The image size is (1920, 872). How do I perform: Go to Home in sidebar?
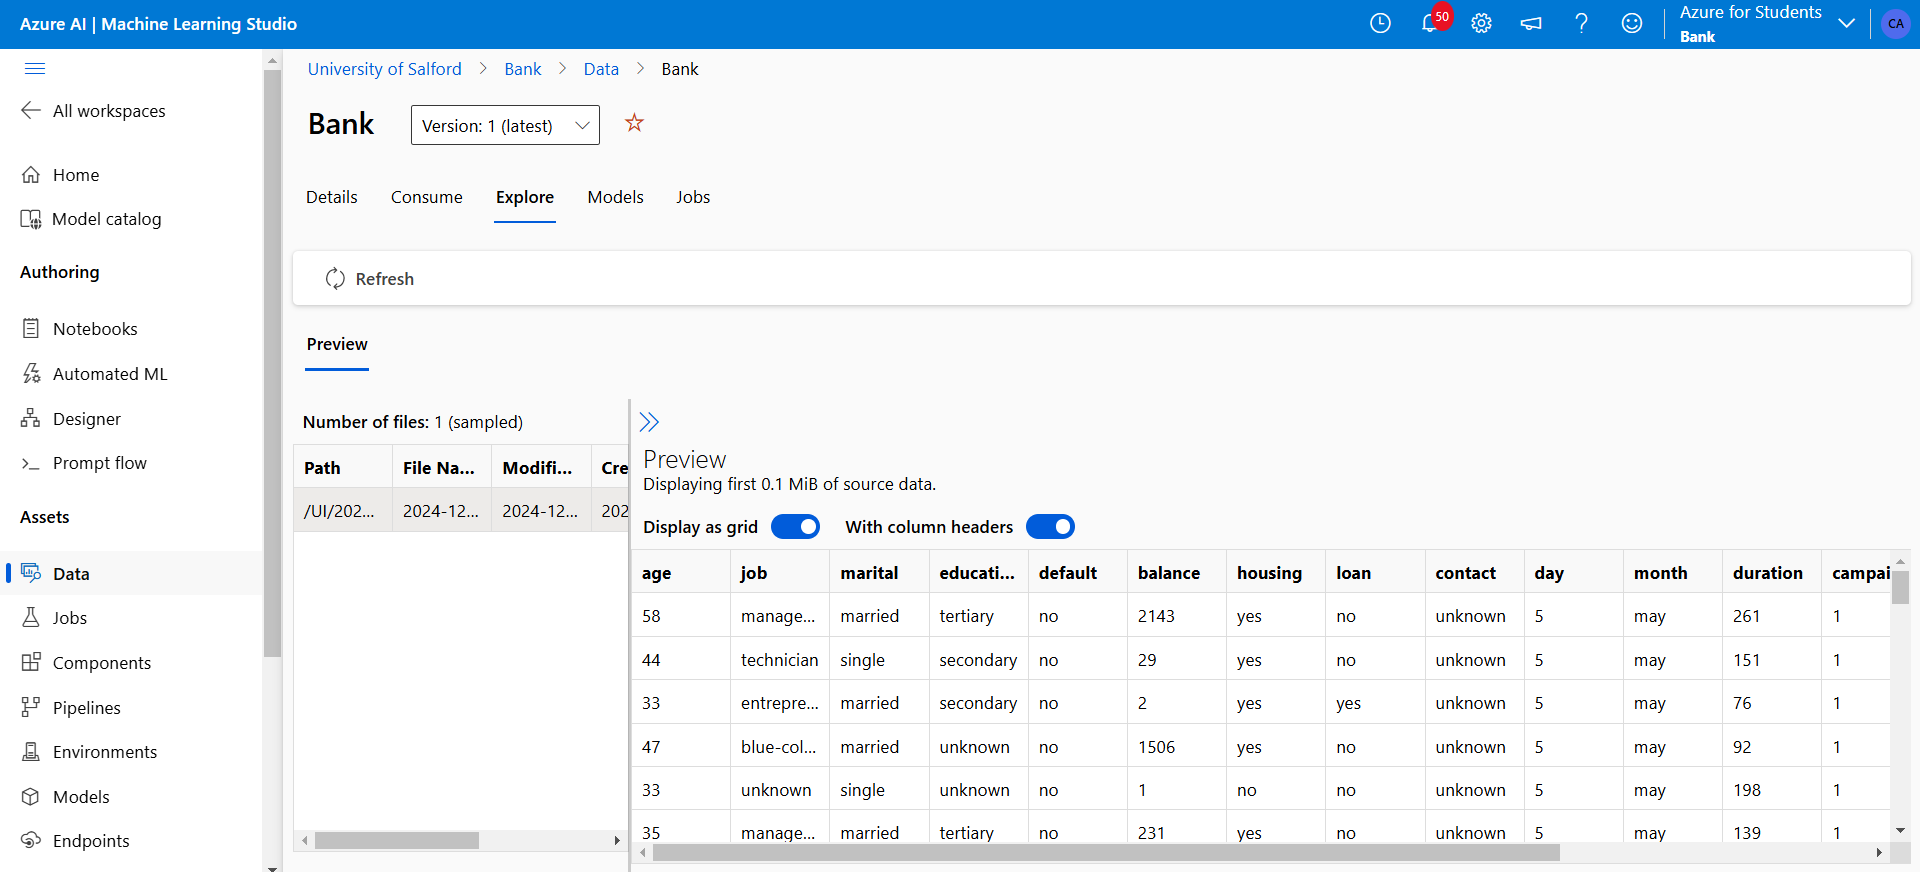pos(76,175)
